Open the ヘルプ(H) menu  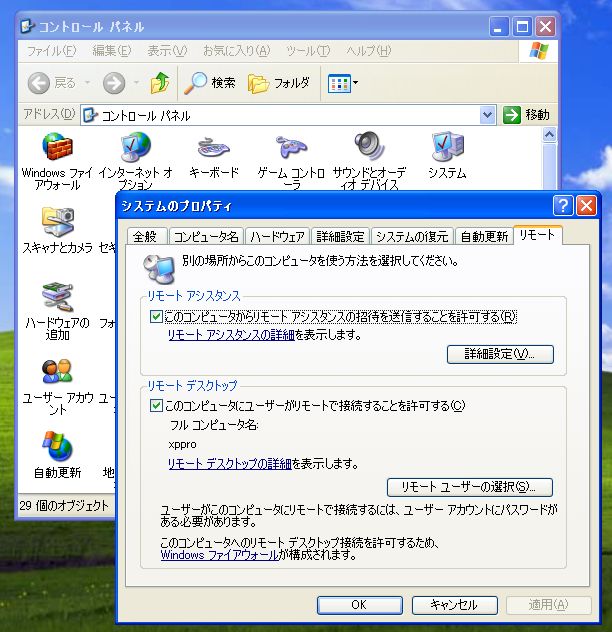coord(368,50)
